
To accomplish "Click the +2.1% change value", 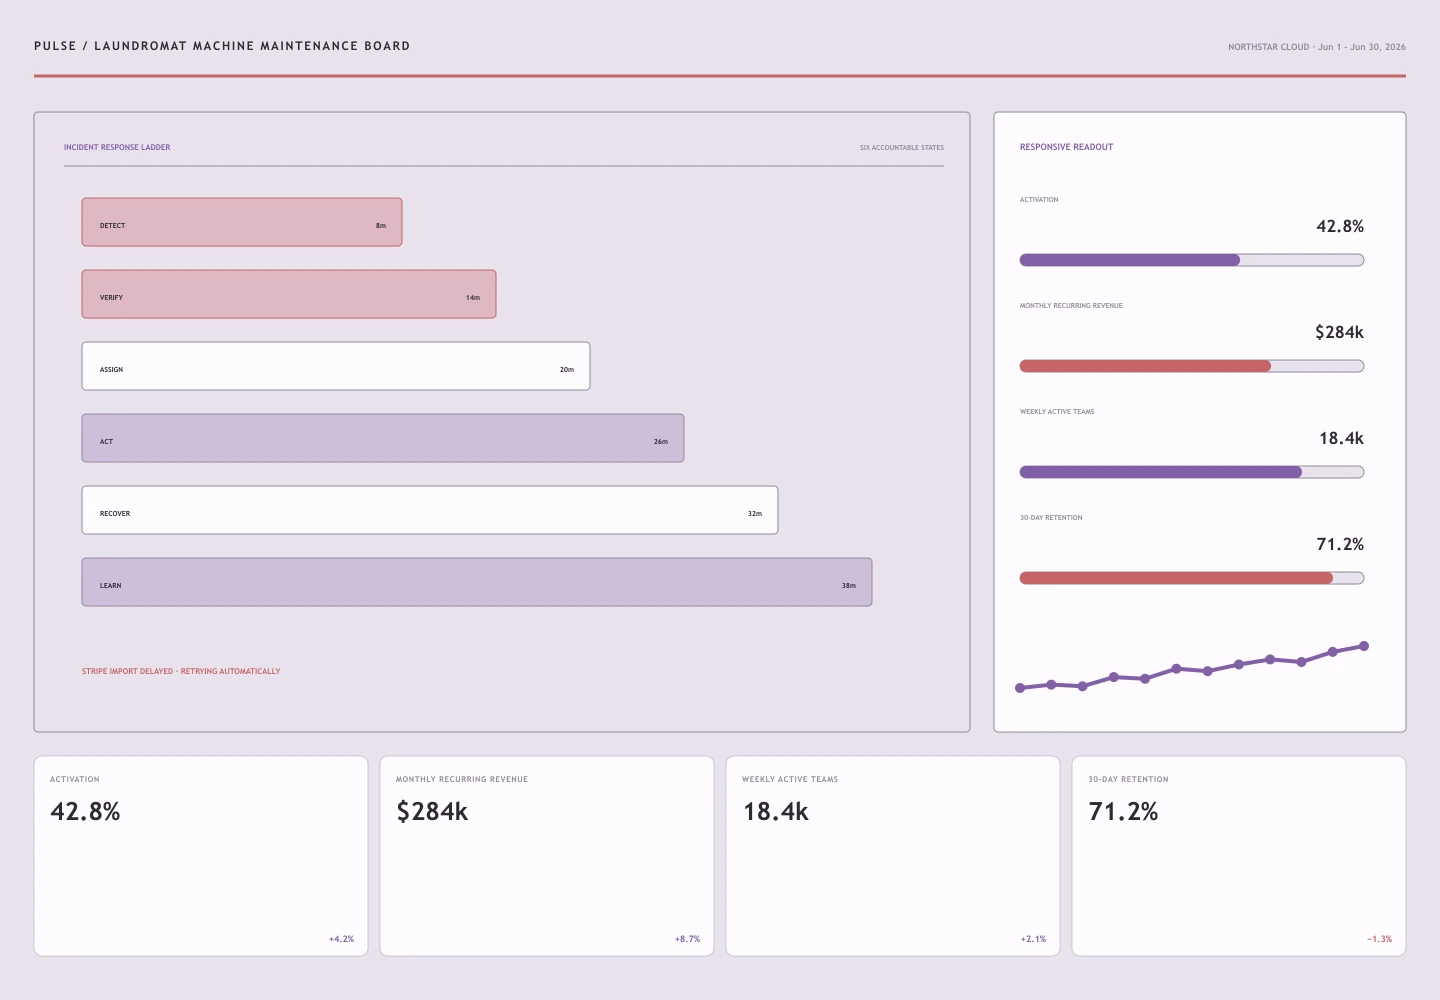I will click(x=1033, y=939).
